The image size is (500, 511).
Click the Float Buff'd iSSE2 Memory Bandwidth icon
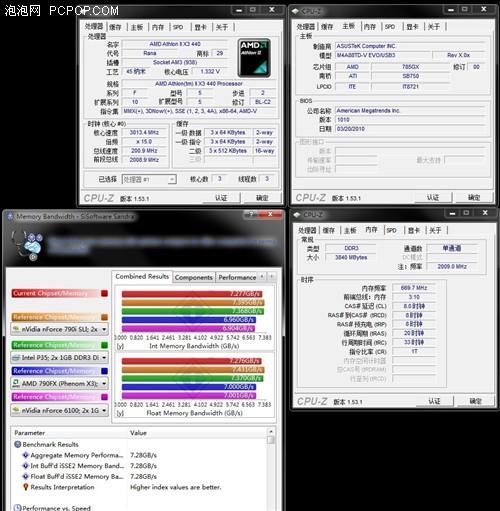(x=25, y=476)
